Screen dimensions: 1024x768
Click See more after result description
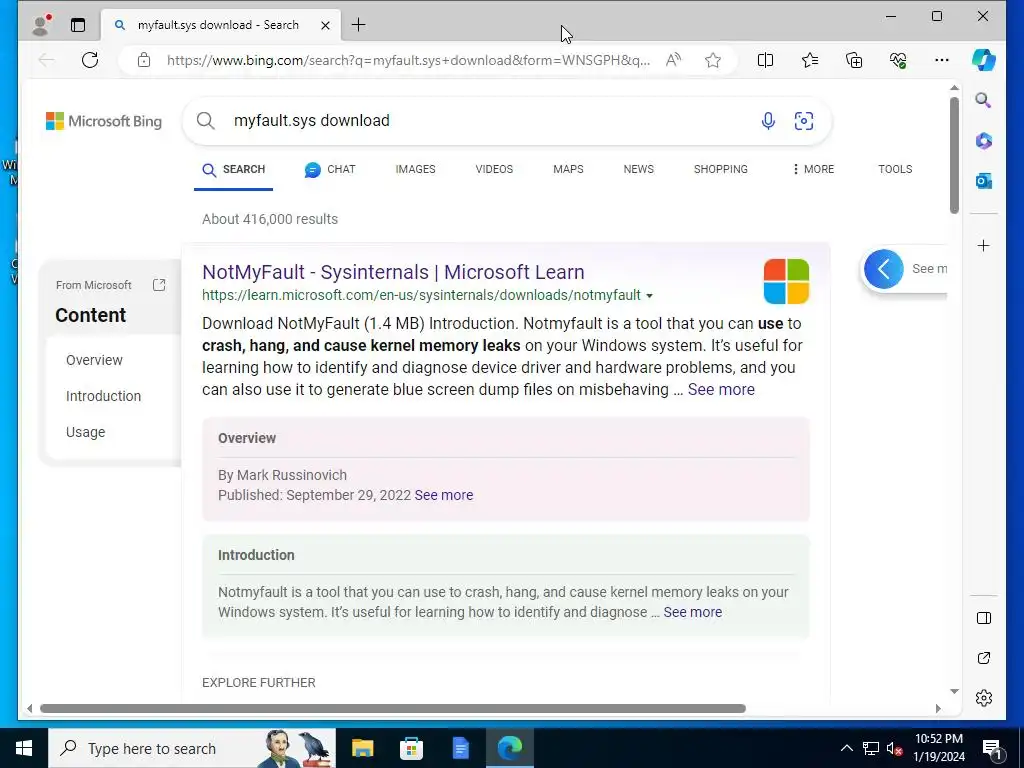(721, 389)
